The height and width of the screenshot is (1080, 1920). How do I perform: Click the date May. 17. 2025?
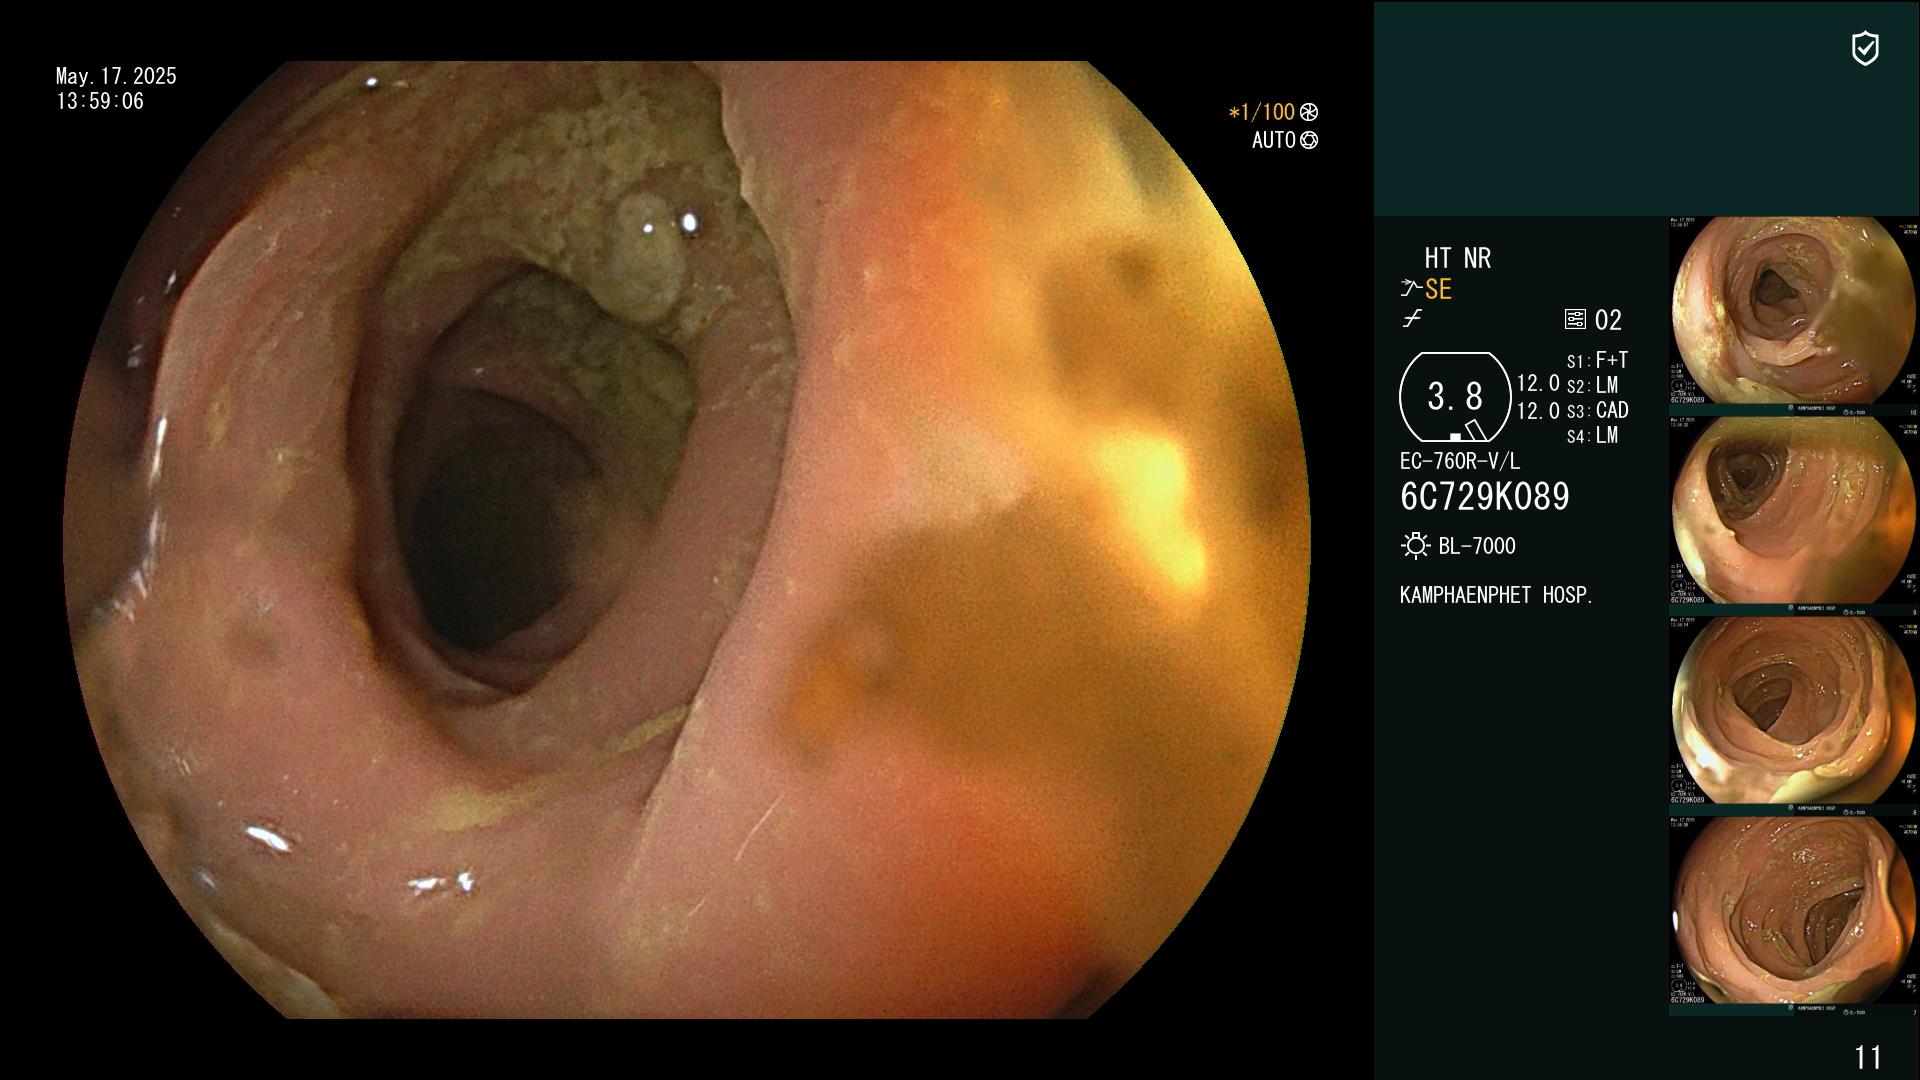[116, 76]
